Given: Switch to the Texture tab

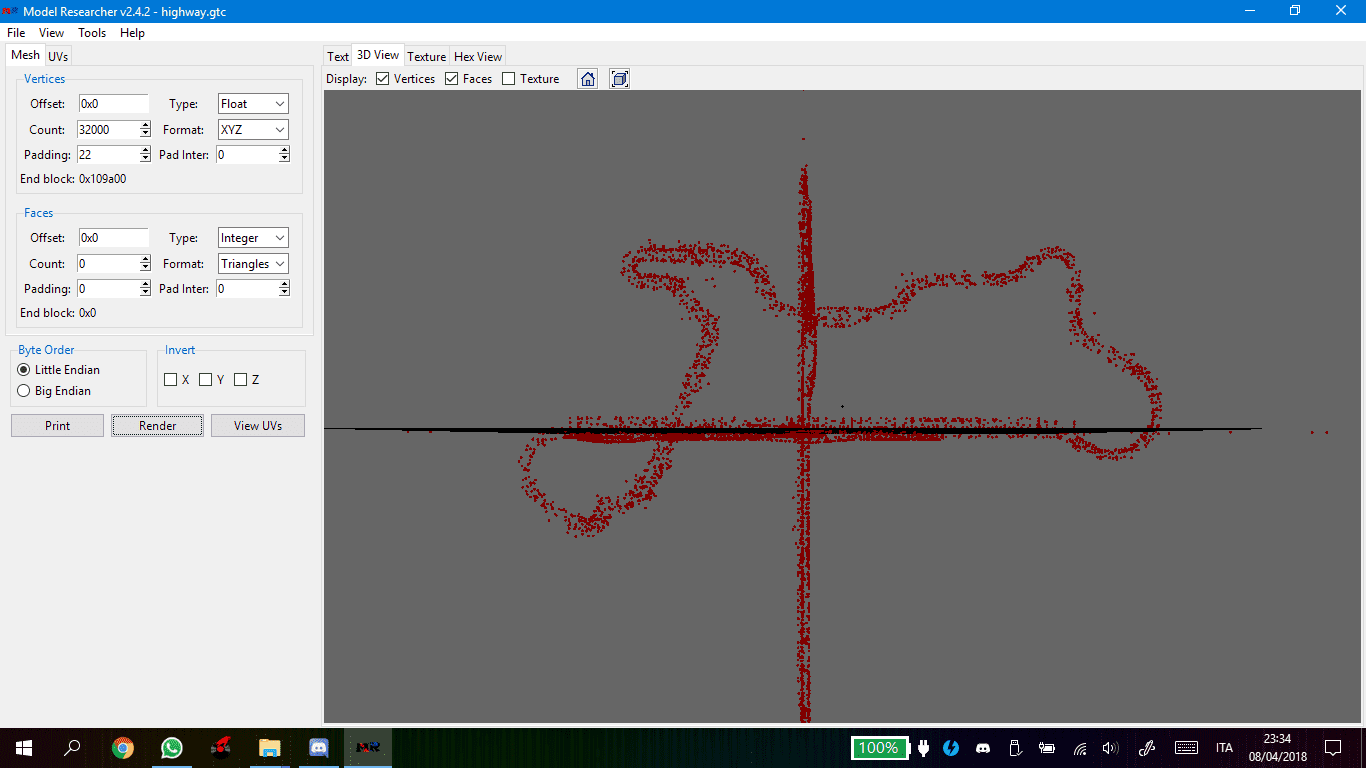Looking at the screenshot, I should click(x=427, y=57).
